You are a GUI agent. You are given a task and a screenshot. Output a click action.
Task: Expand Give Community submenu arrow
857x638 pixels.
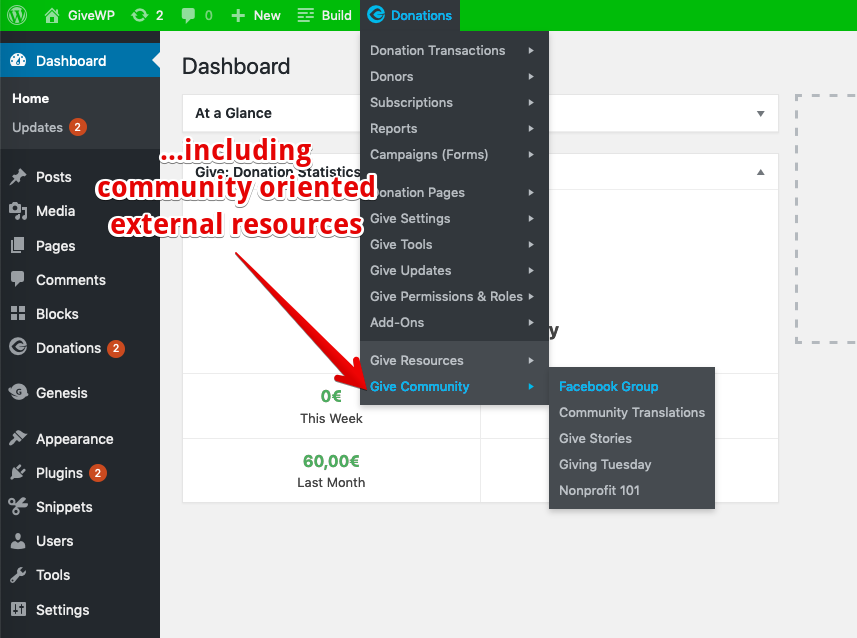(x=531, y=387)
